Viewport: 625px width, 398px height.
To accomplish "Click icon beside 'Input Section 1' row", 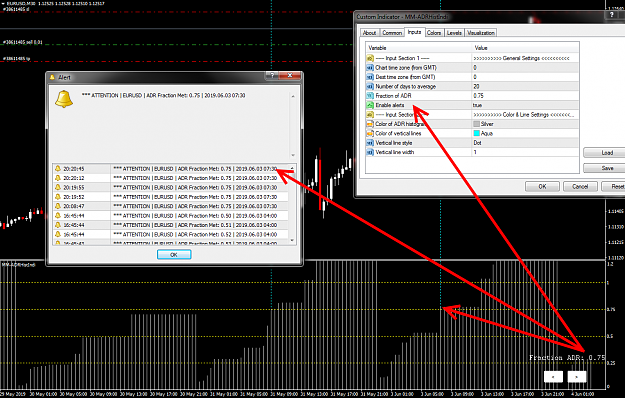I will point(370,58).
